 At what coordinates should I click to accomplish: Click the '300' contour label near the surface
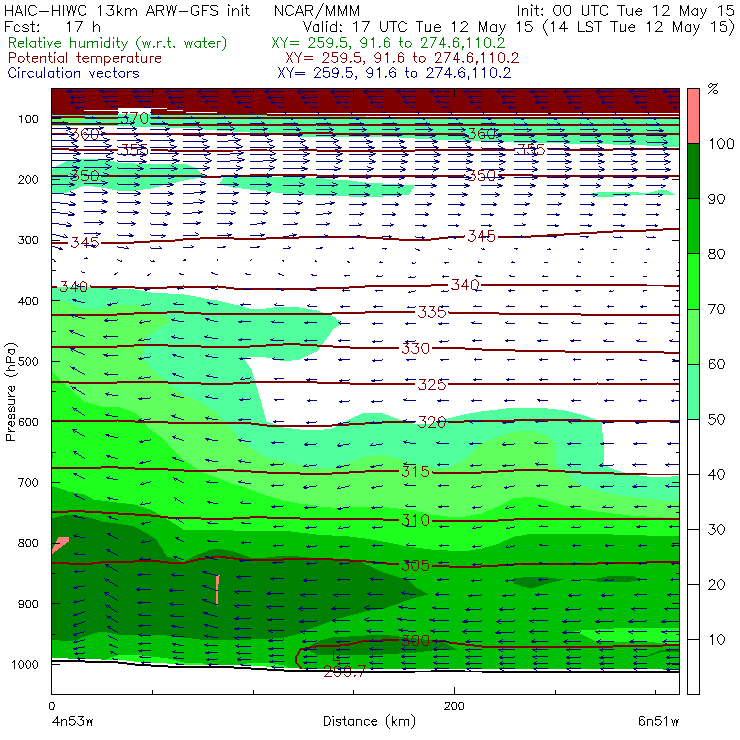416,640
